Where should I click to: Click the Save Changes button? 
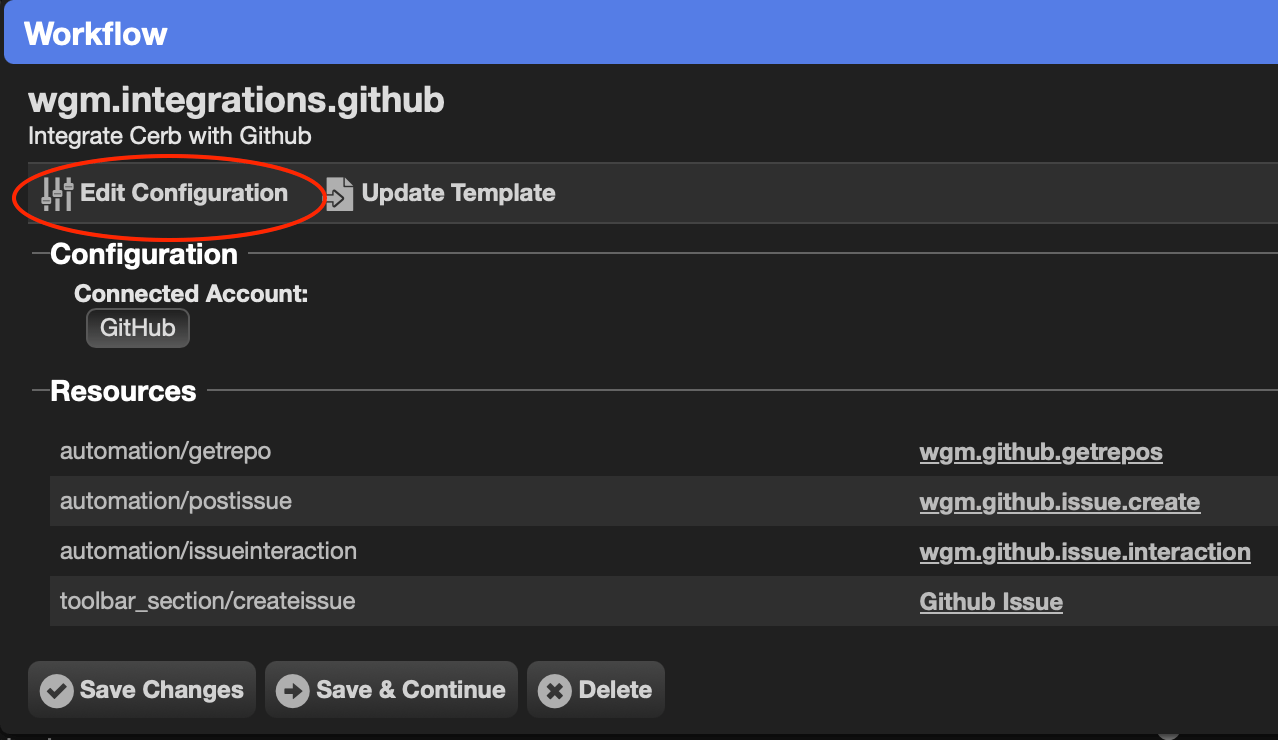click(142, 690)
